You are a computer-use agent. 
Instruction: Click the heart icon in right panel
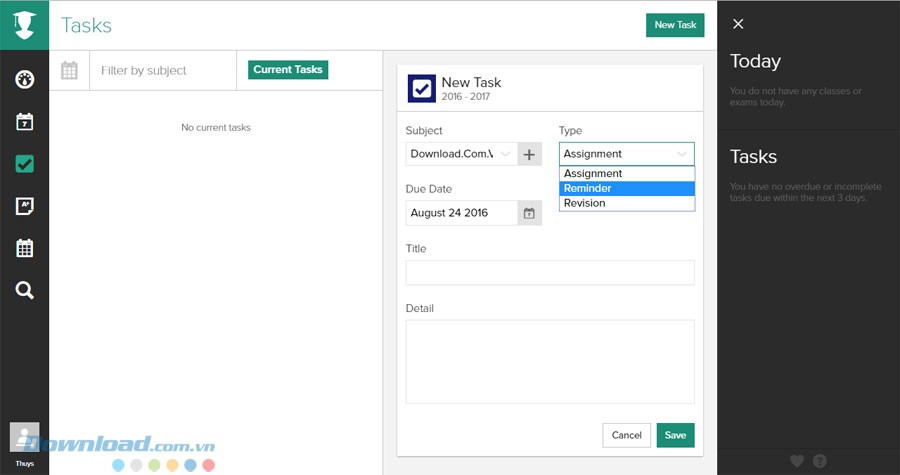tap(797, 461)
